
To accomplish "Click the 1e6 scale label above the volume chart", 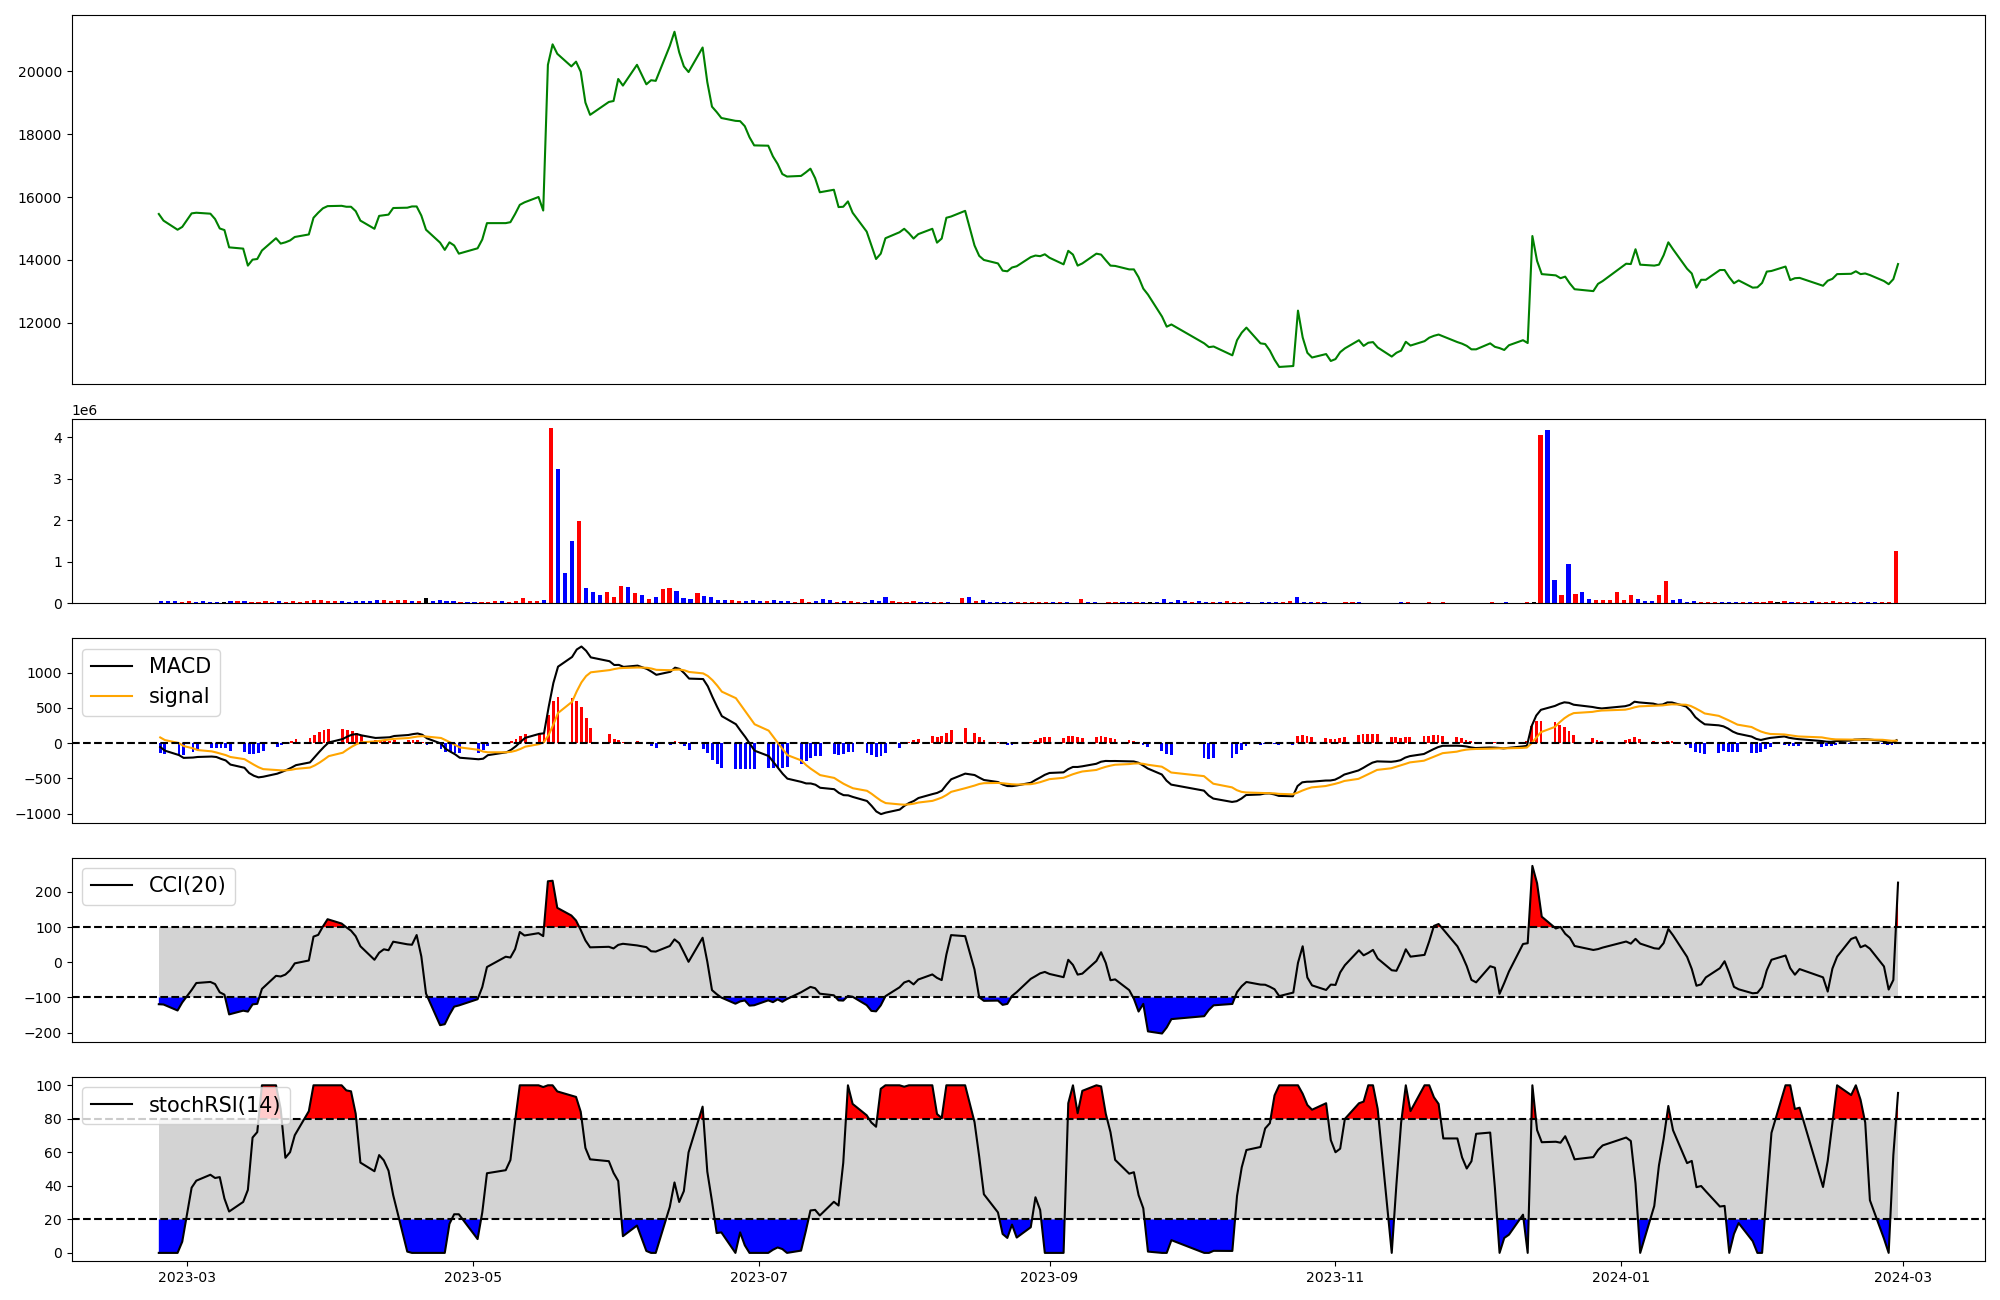I will pyautogui.click(x=84, y=411).
